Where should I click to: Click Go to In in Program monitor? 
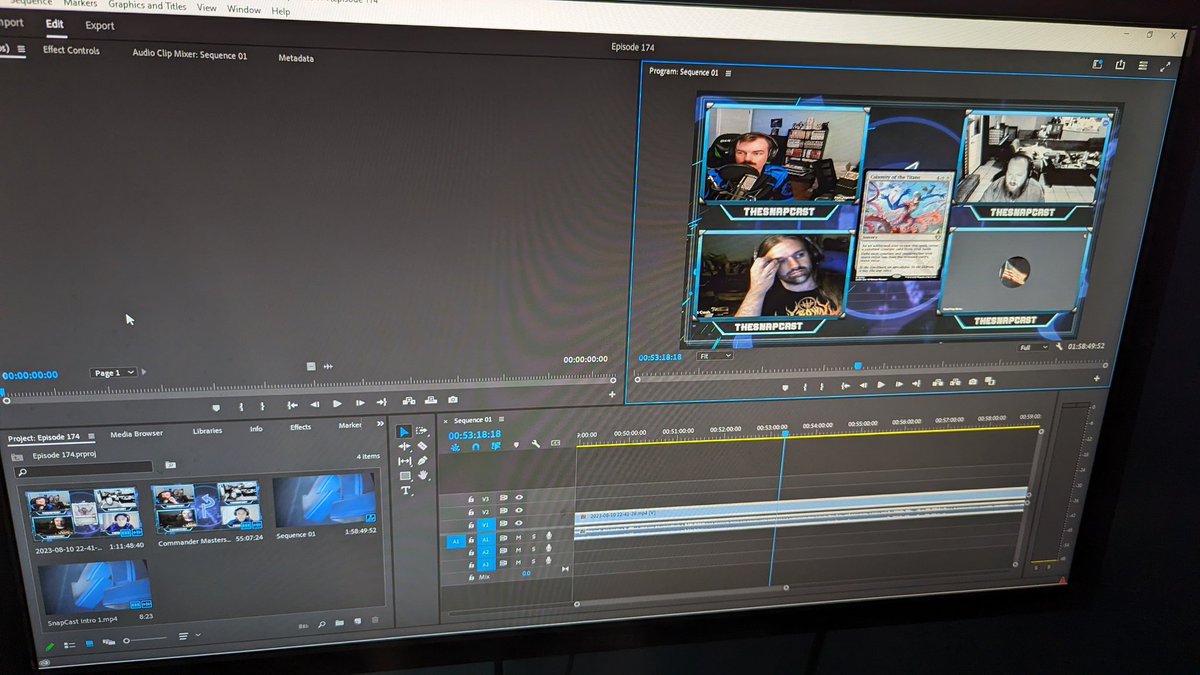tap(844, 385)
